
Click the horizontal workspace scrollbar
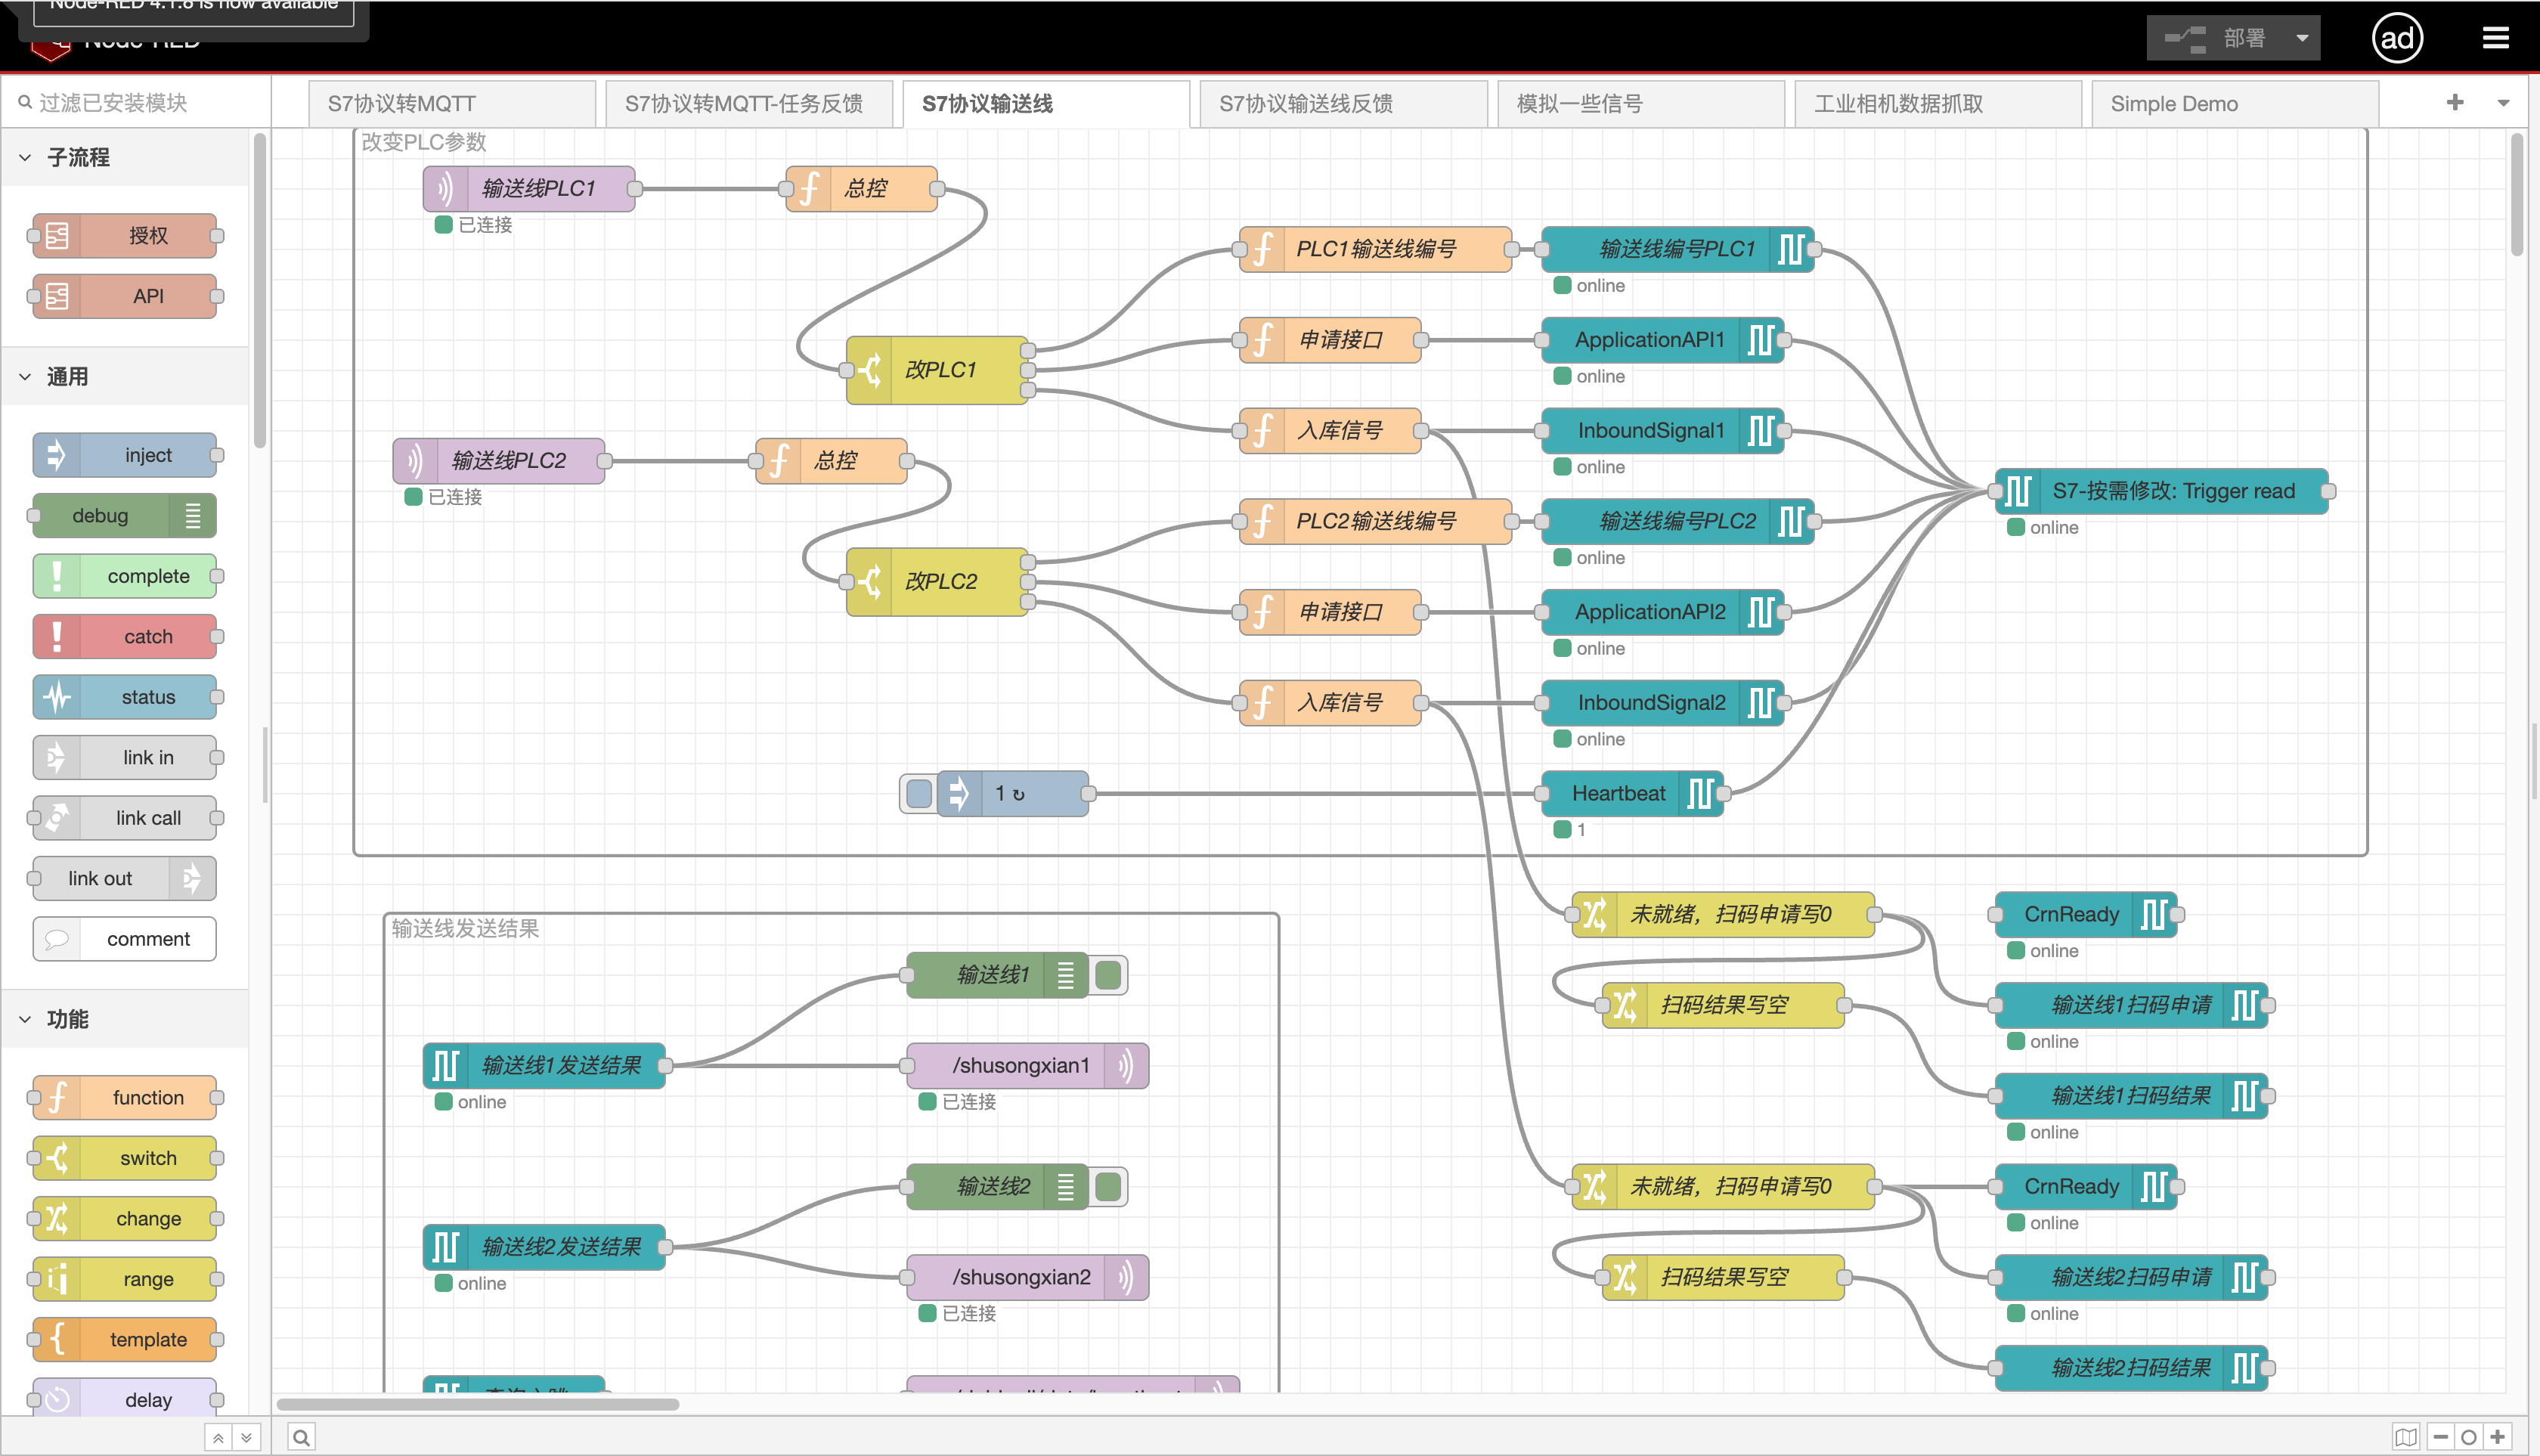tap(478, 1404)
